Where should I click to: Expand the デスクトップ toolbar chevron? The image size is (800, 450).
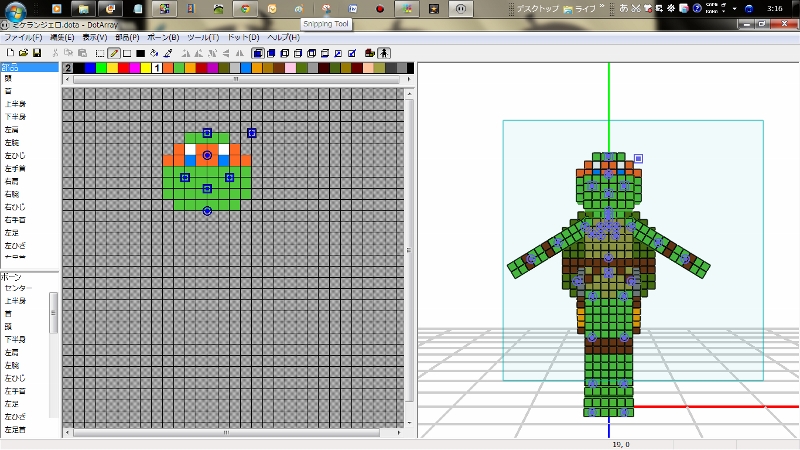tap(602, 7)
